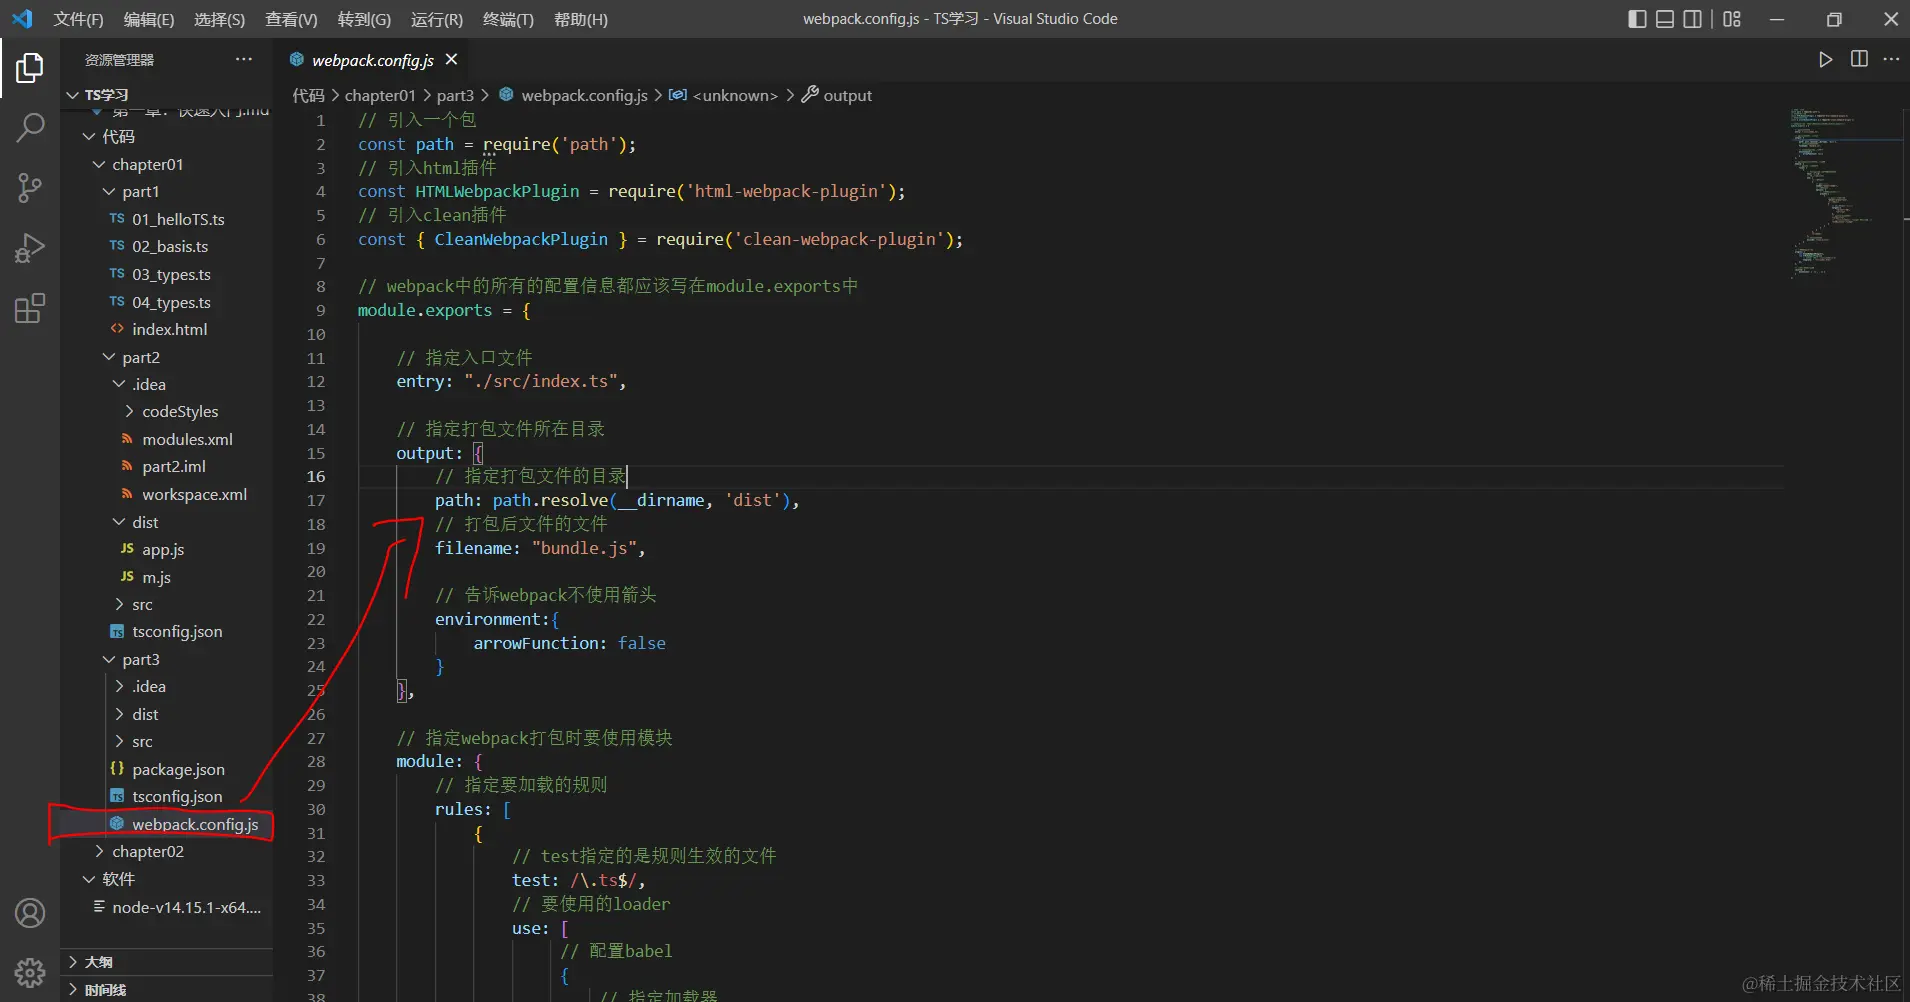Open the Search view in activity bar

(30, 127)
